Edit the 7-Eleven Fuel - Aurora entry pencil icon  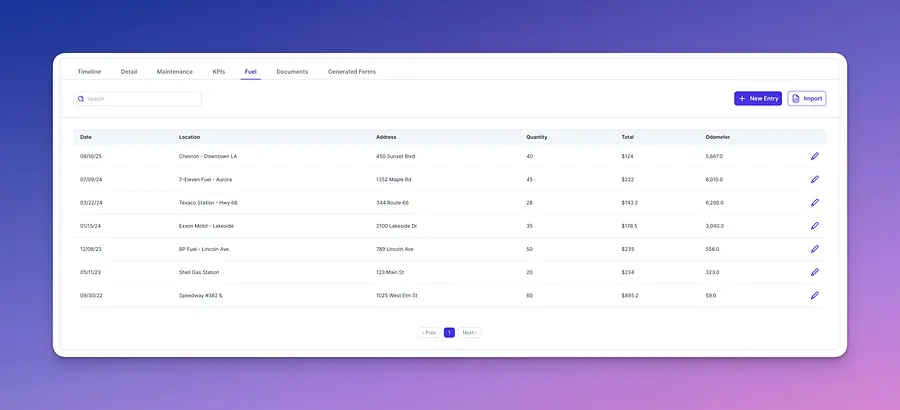tap(814, 179)
